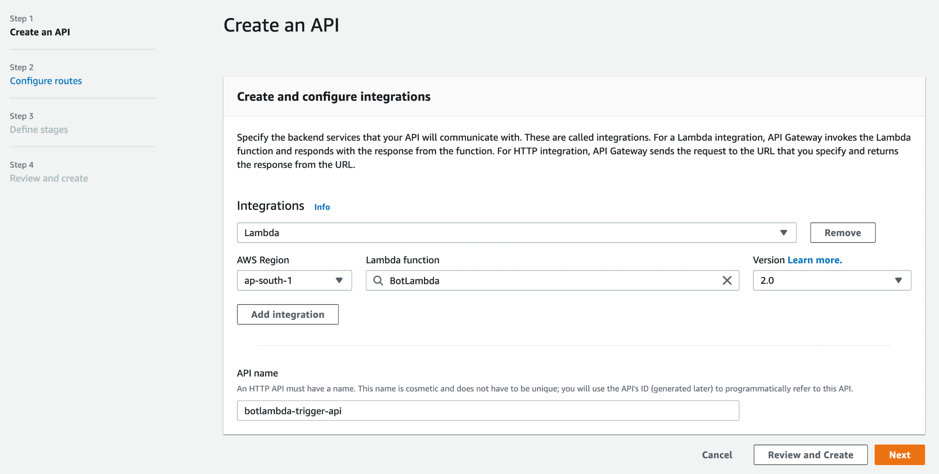Click the caret icon beside version 2.0

point(898,281)
